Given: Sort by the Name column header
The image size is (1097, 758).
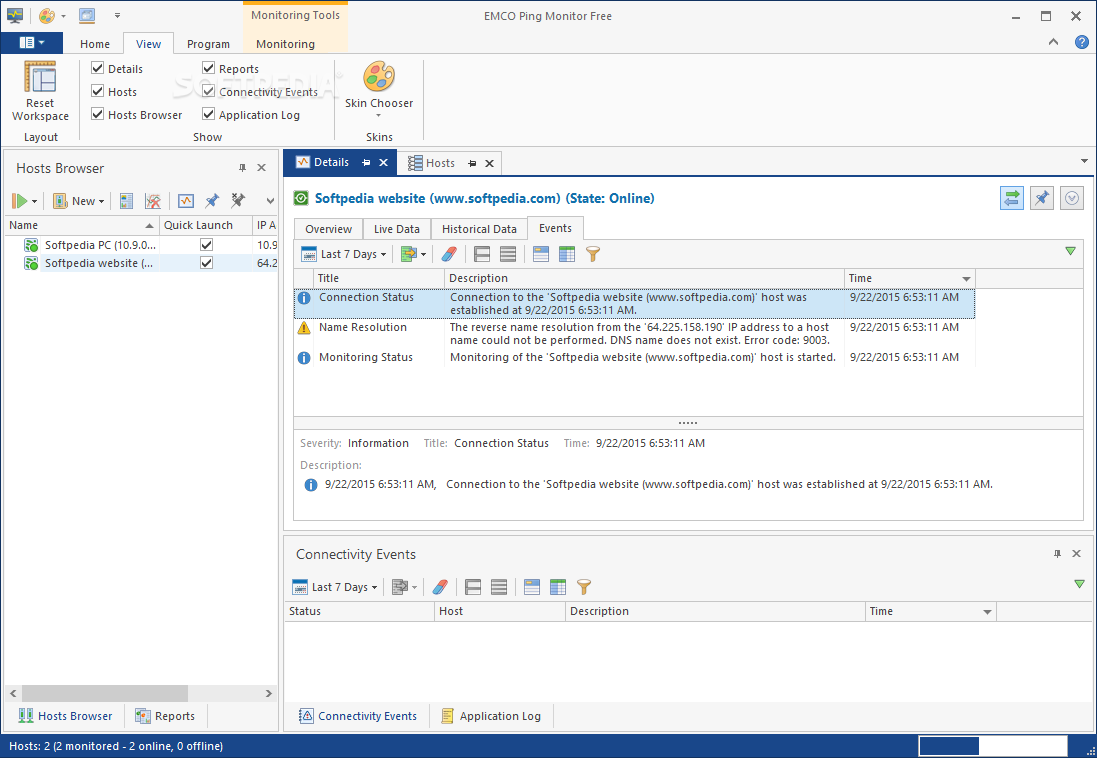Looking at the screenshot, I should tap(82, 225).
